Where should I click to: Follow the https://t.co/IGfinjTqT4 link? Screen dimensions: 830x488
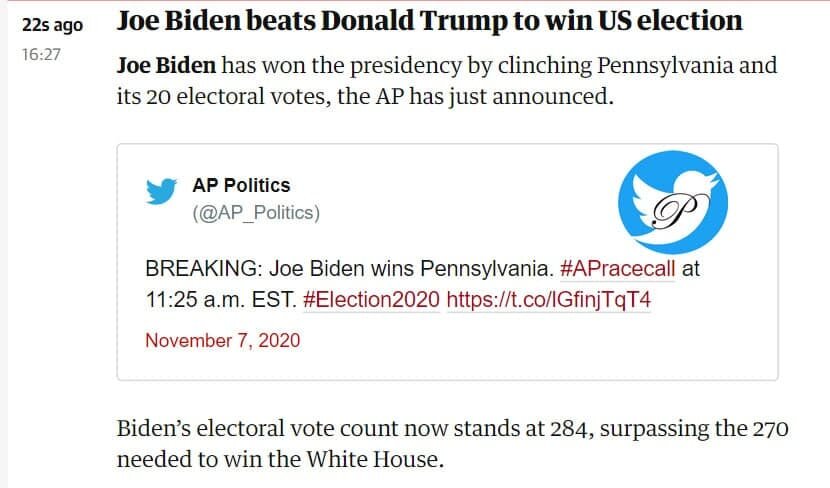point(548,300)
